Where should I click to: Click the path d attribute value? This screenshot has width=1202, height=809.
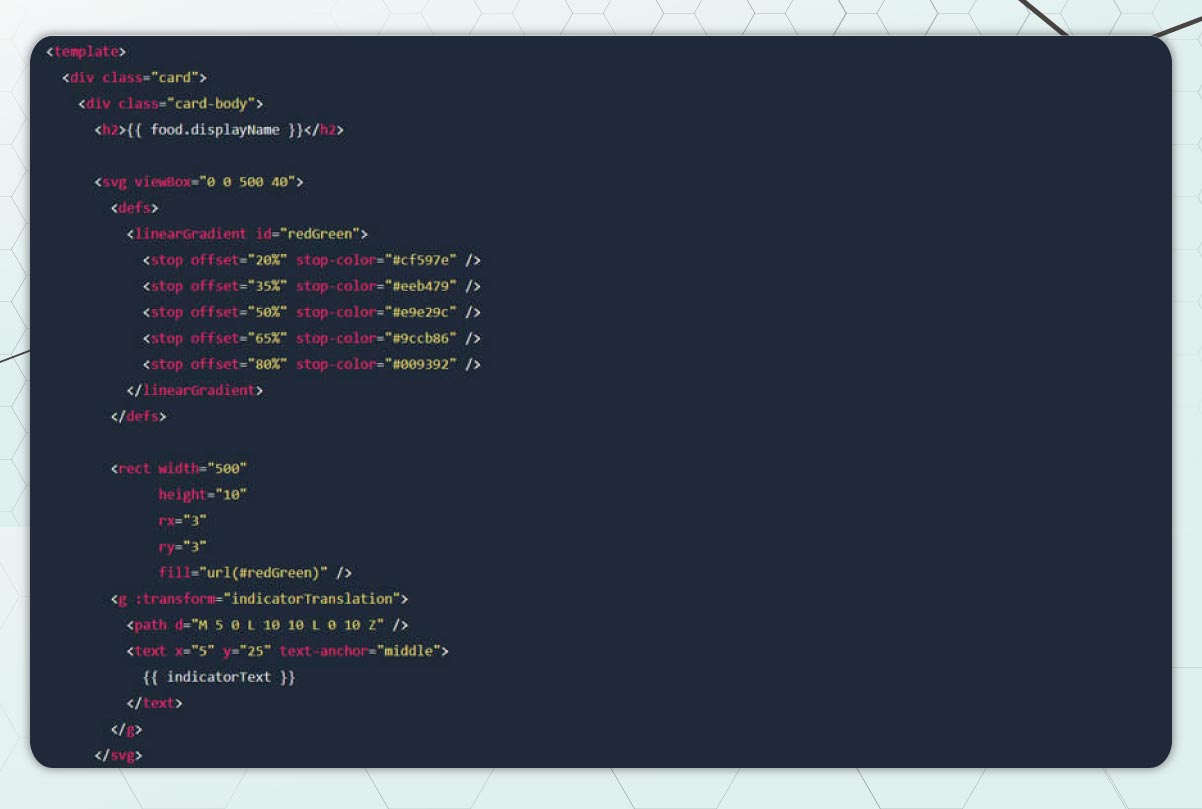coord(287,624)
